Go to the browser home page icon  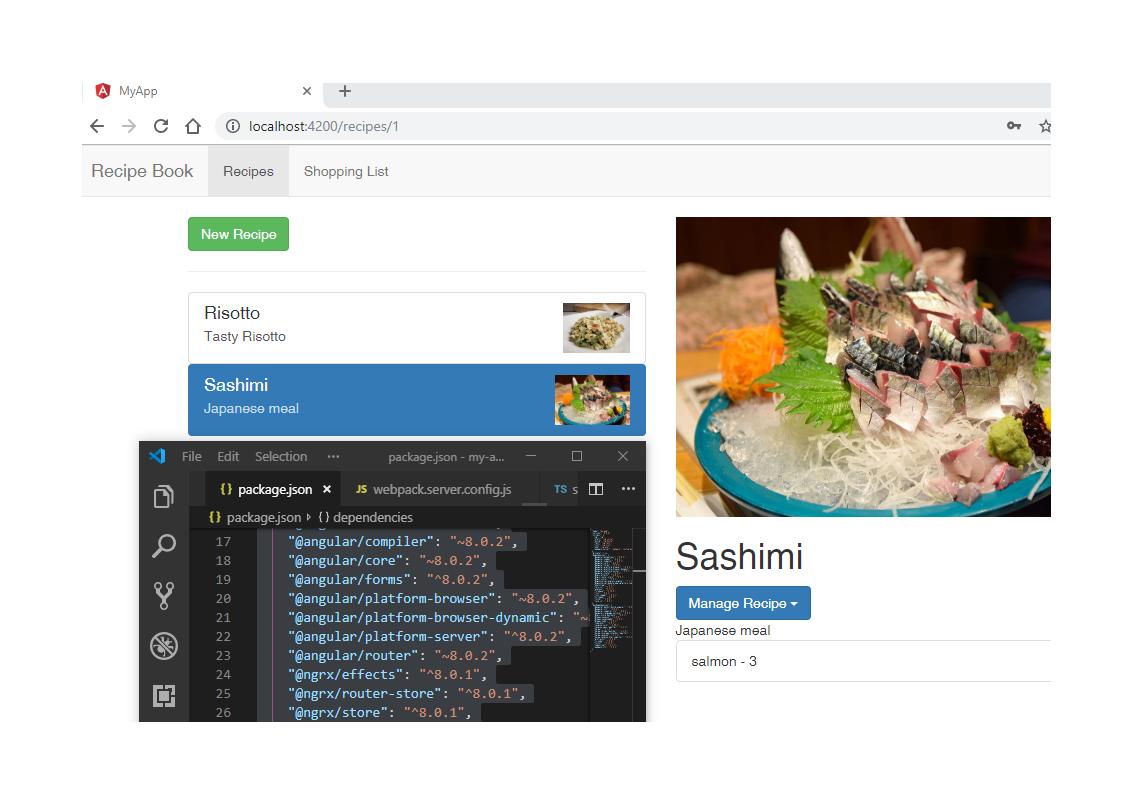pyautogui.click(x=193, y=126)
